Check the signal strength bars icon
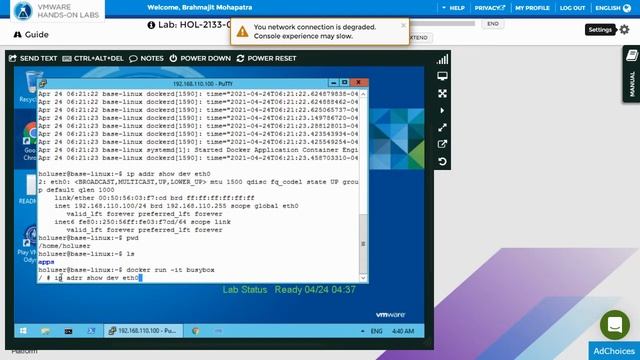The image size is (640, 360). 442,60
